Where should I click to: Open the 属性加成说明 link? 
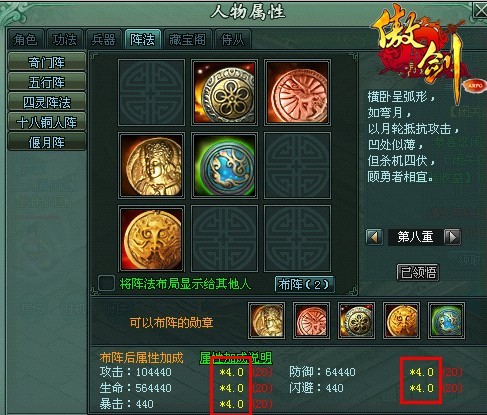236,358
